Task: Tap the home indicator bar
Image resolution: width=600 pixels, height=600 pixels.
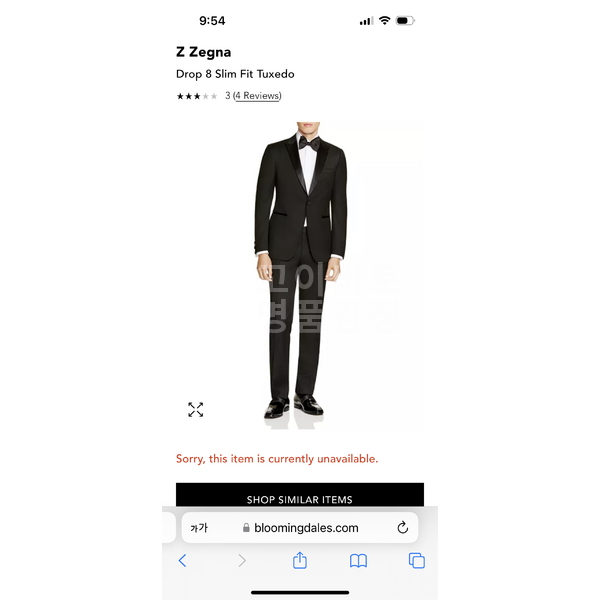Action: point(300,593)
